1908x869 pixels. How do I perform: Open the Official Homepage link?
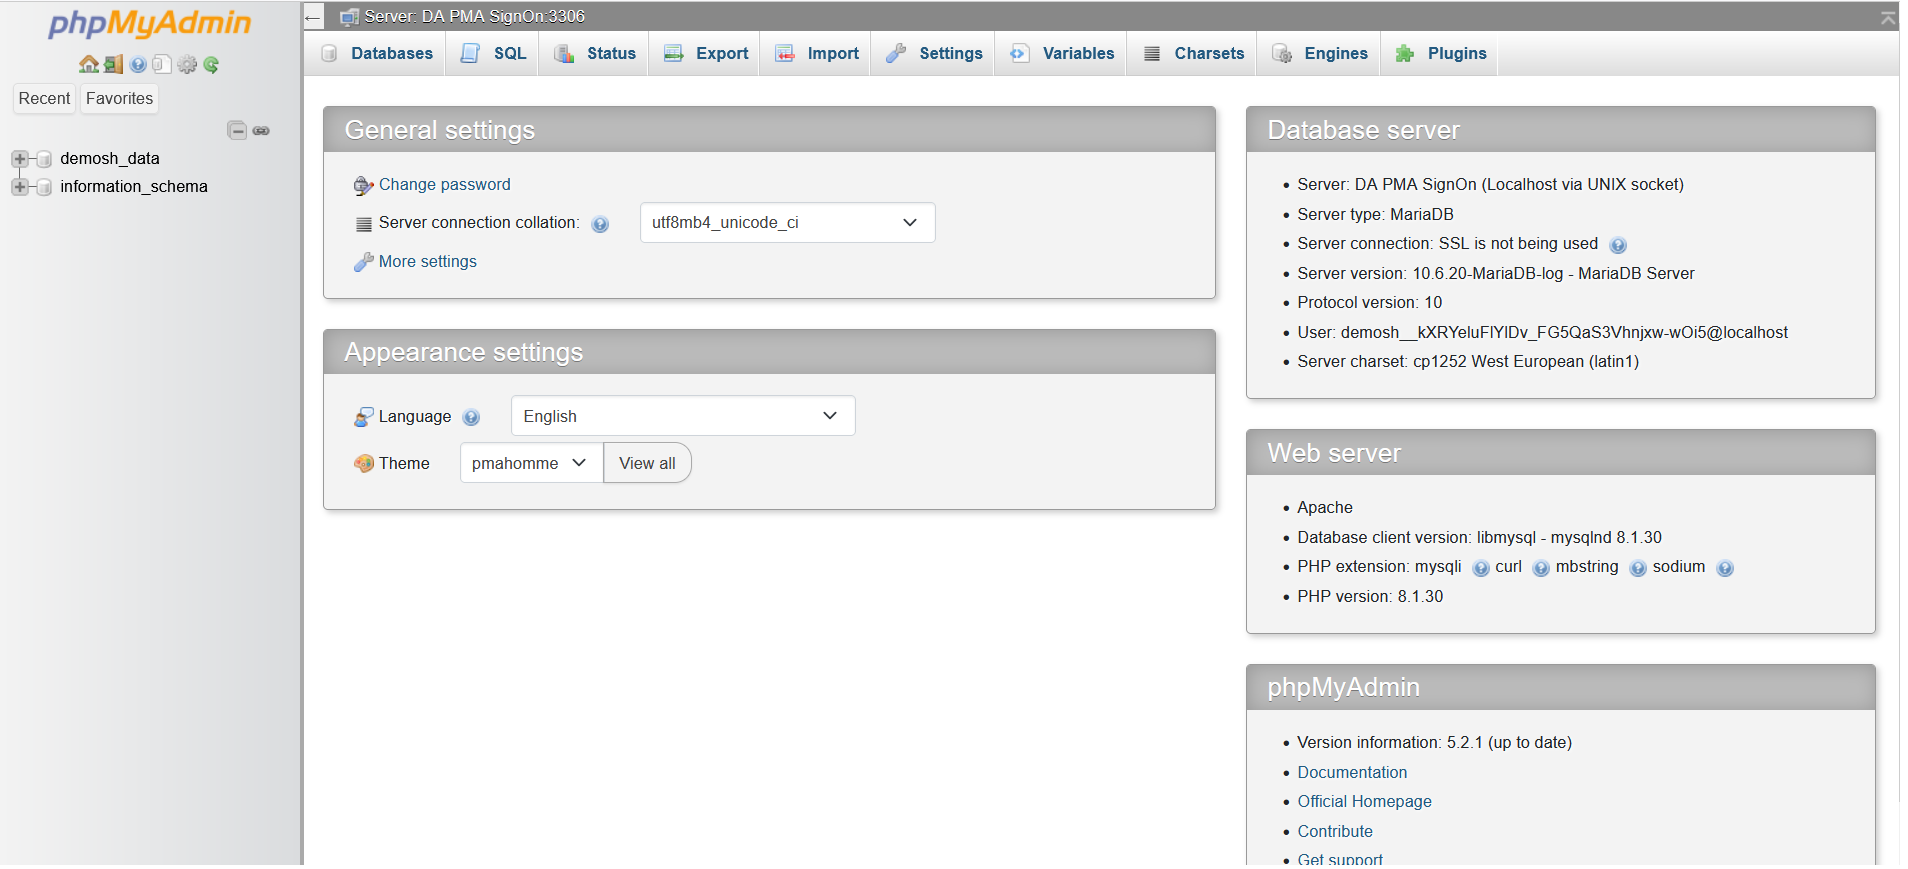click(1364, 802)
